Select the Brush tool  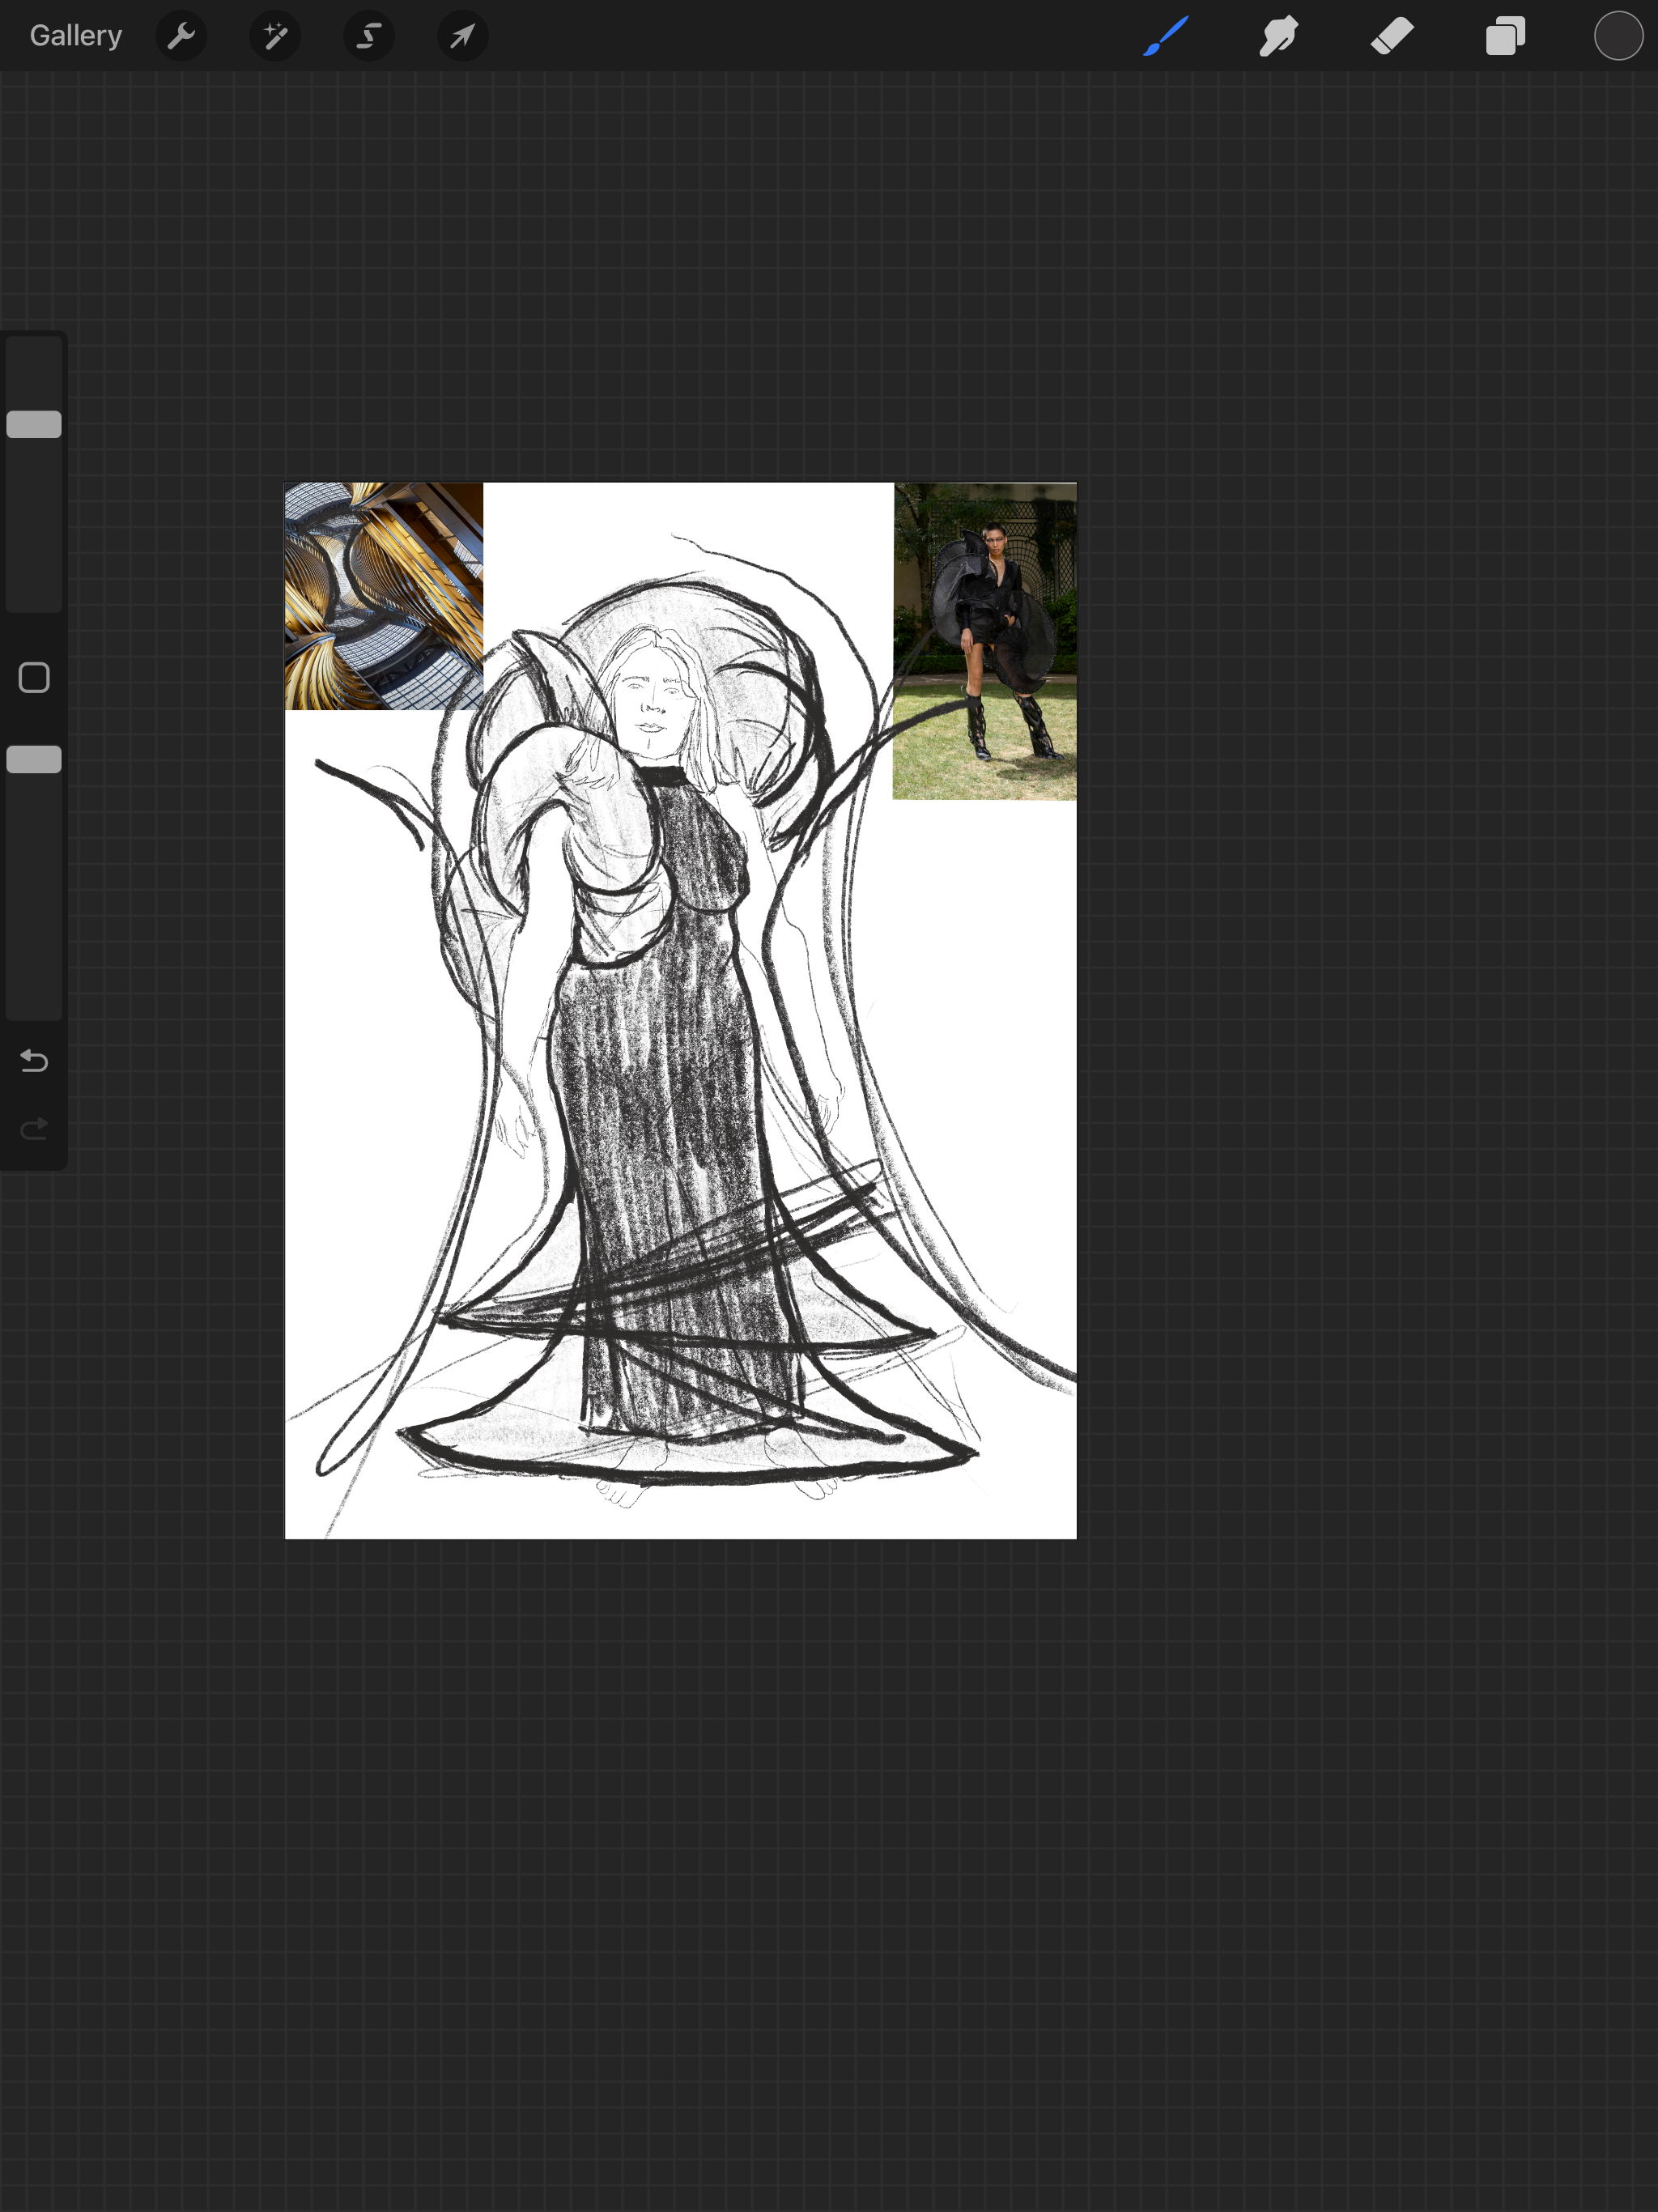coord(1166,36)
